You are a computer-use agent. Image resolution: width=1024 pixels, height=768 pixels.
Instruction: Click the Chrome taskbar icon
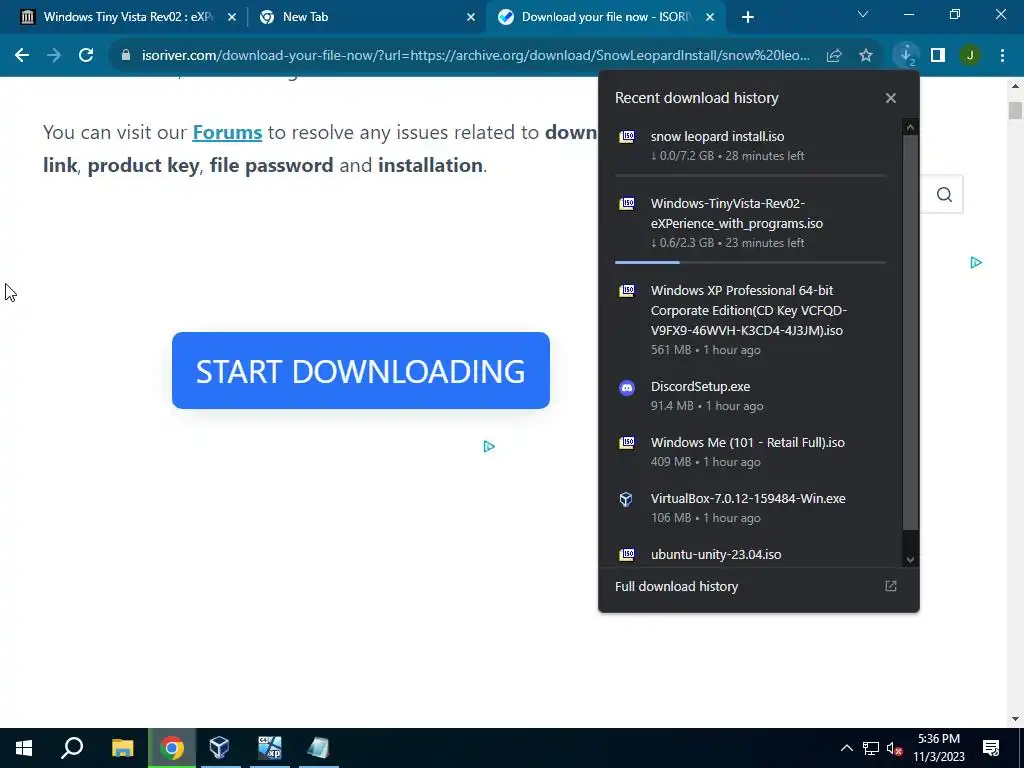point(172,748)
